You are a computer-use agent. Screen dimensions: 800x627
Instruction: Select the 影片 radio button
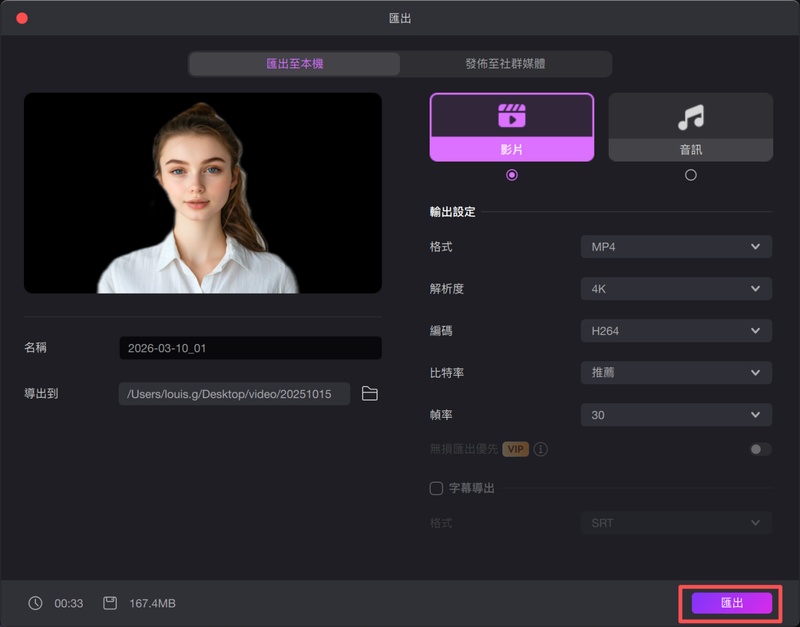click(x=512, y=175)
